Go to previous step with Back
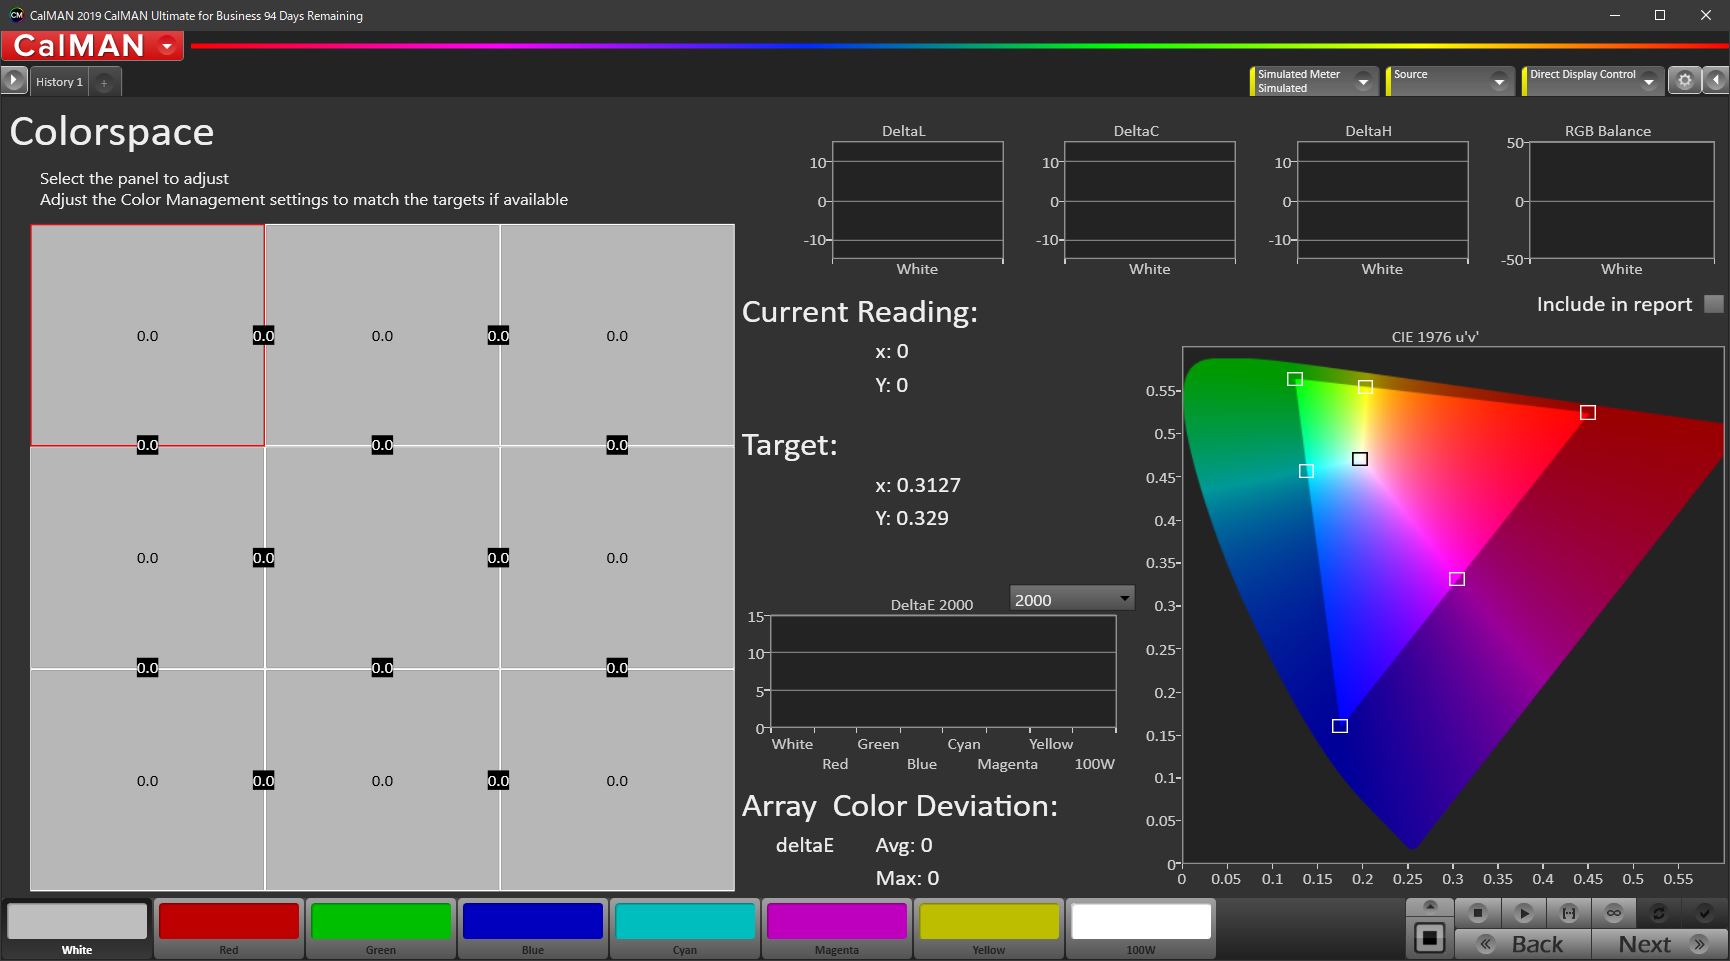The width and height of the screenshot is (1730, 961). point(1522,944)
